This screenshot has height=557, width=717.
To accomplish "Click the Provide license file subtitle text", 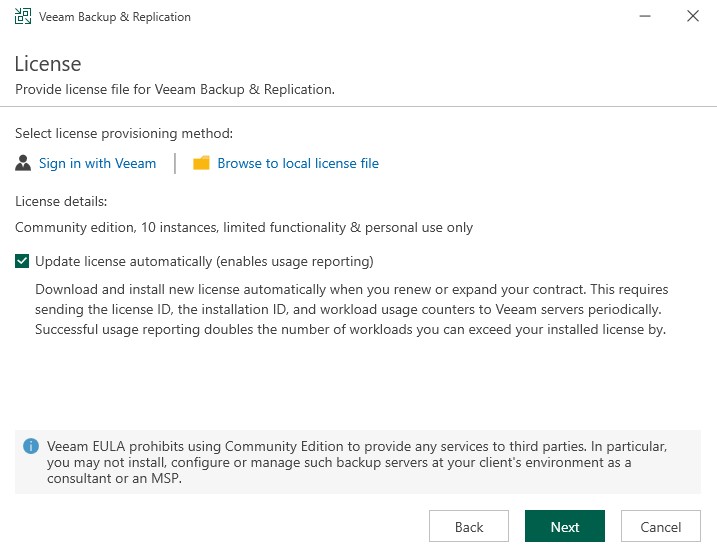I will click(x=175, y=89).
